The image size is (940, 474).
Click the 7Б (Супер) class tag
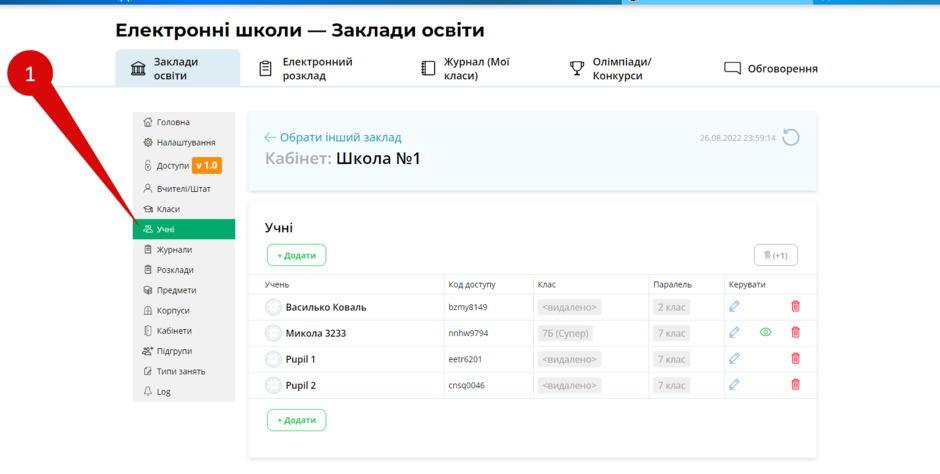pos(565,333)
